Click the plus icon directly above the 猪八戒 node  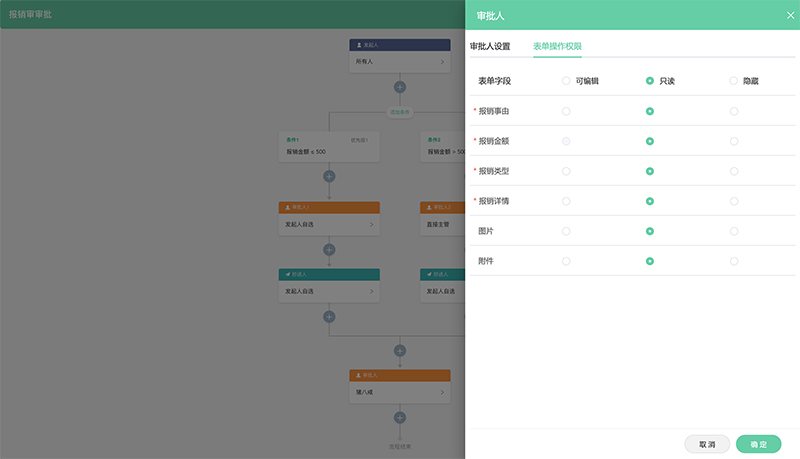pyautogui.click(x=400, y=351)
